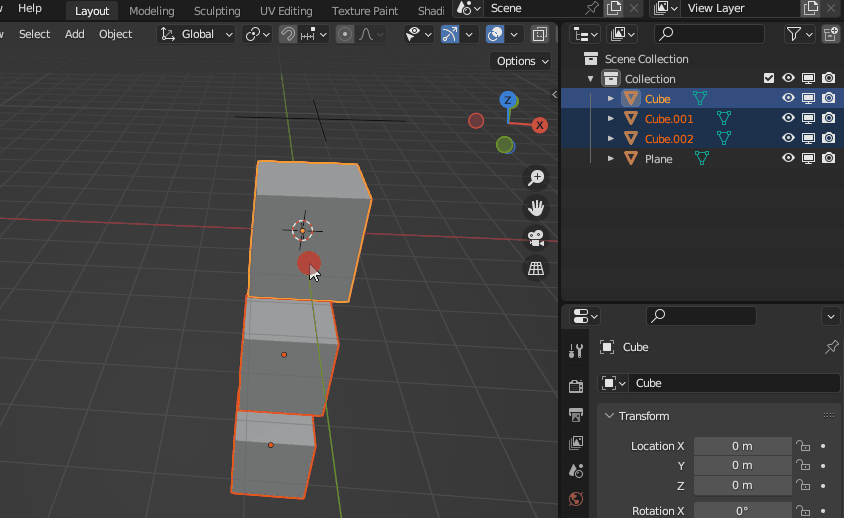Hide Cube in viewport with eye icon
Screen dimensions: 844x518
[789, 99]
